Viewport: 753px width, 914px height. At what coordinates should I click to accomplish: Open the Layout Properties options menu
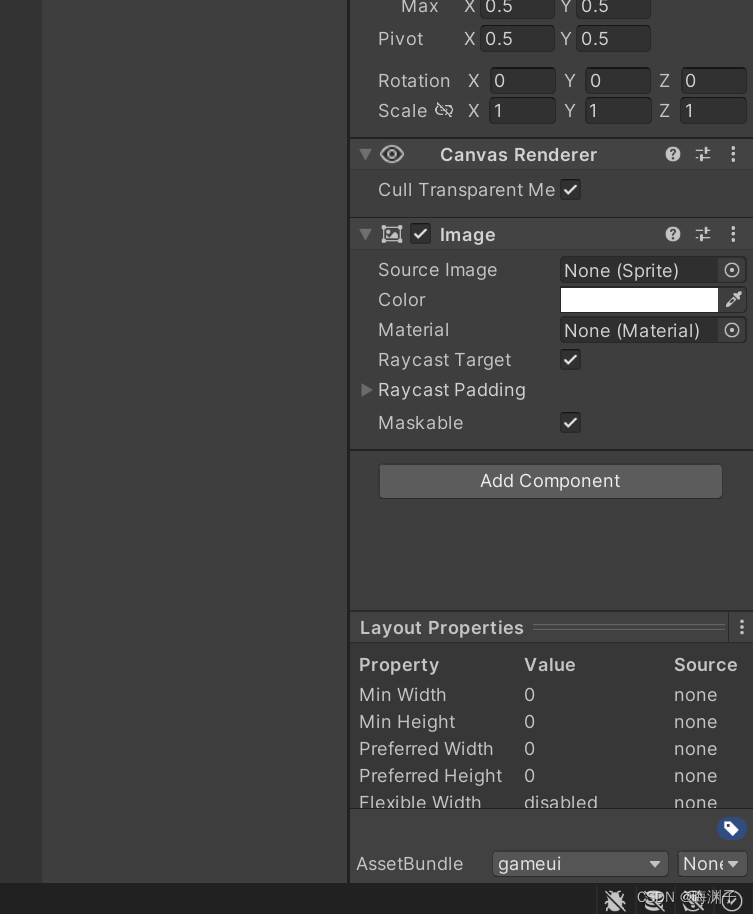[x=742, y=627]
